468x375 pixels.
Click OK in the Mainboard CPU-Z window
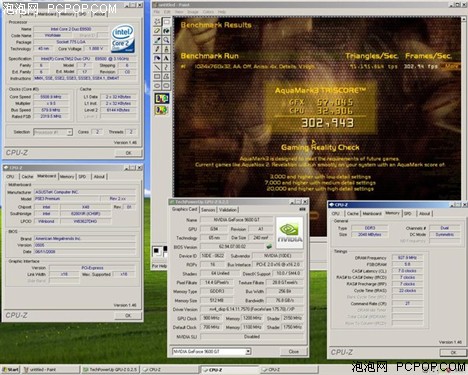[128, 315]
